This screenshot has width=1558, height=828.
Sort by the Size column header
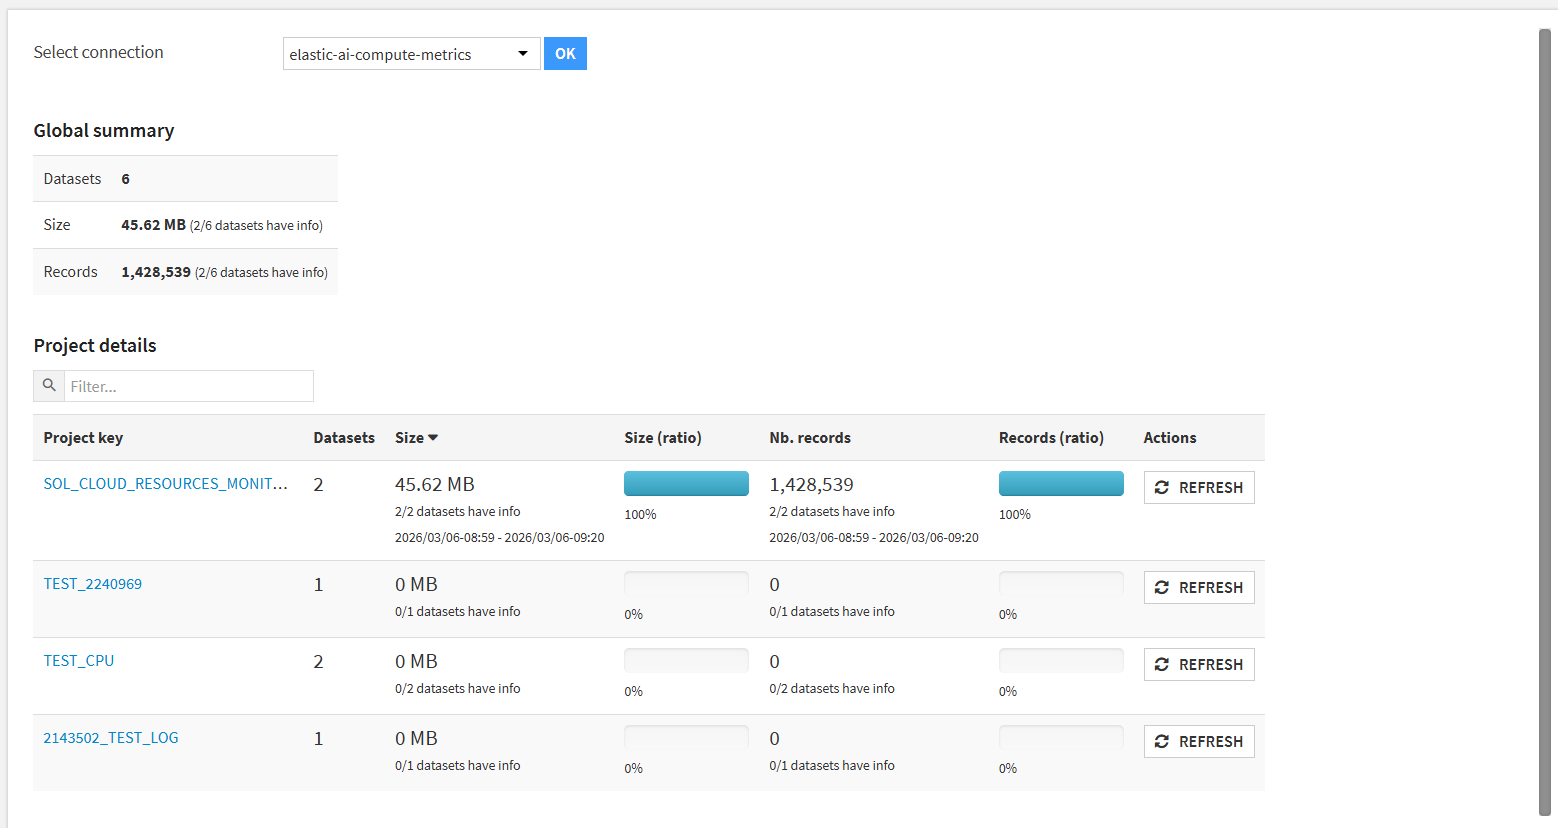[416, 438]
